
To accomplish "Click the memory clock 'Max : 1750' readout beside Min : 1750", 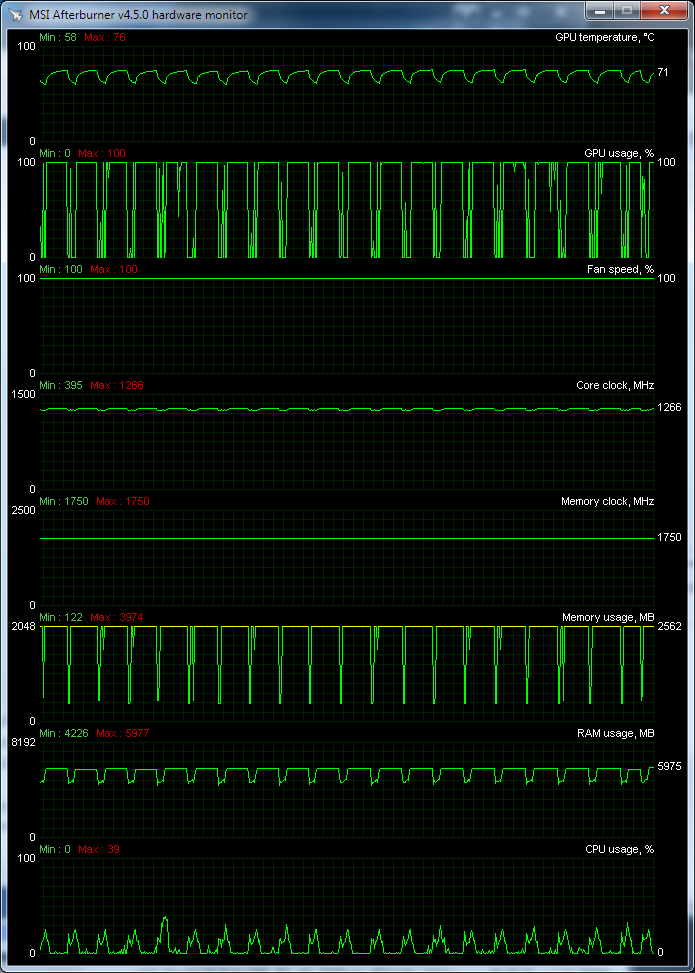I will coord(123,501).
